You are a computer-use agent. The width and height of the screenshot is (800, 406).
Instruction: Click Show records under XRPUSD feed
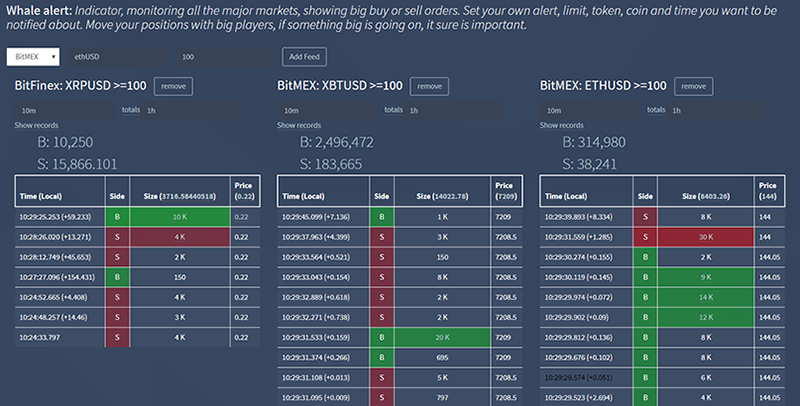[36, 125]
